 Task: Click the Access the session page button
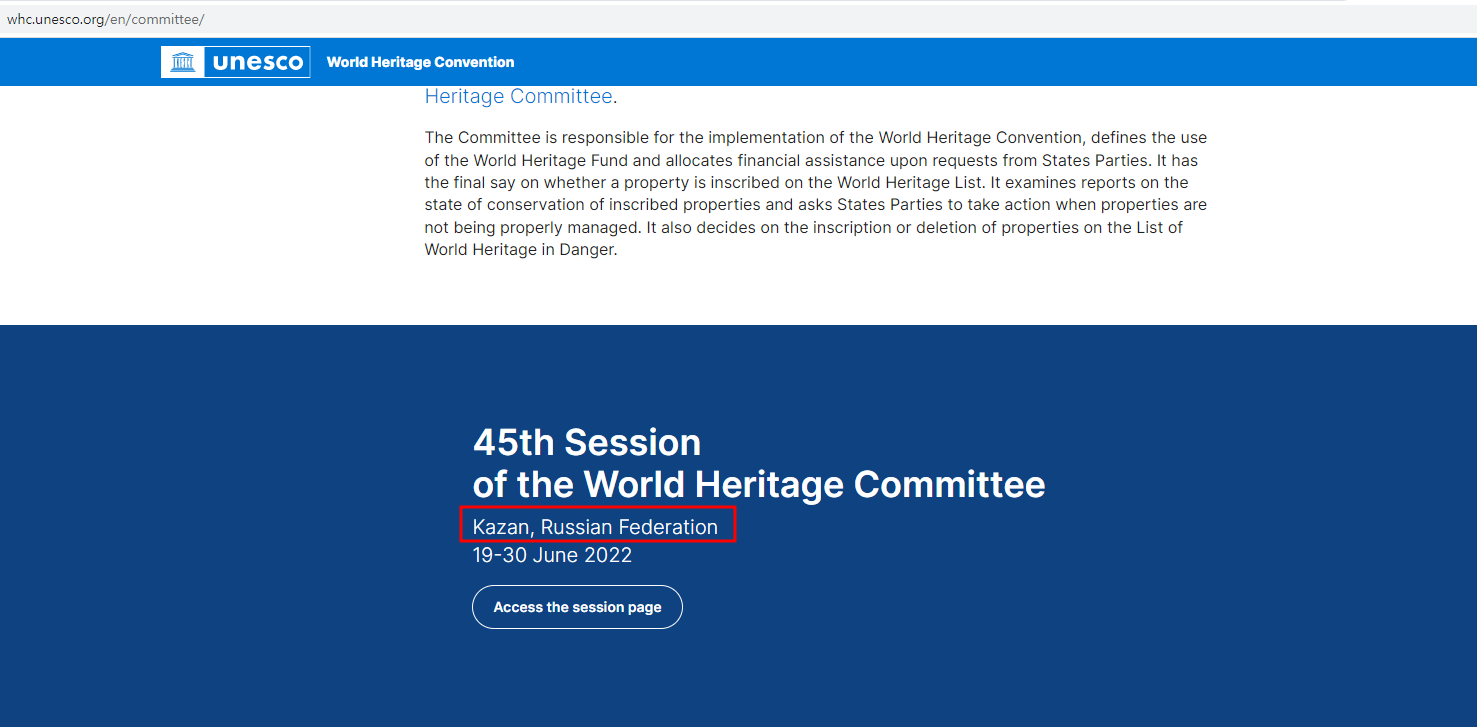coord(577,607)
